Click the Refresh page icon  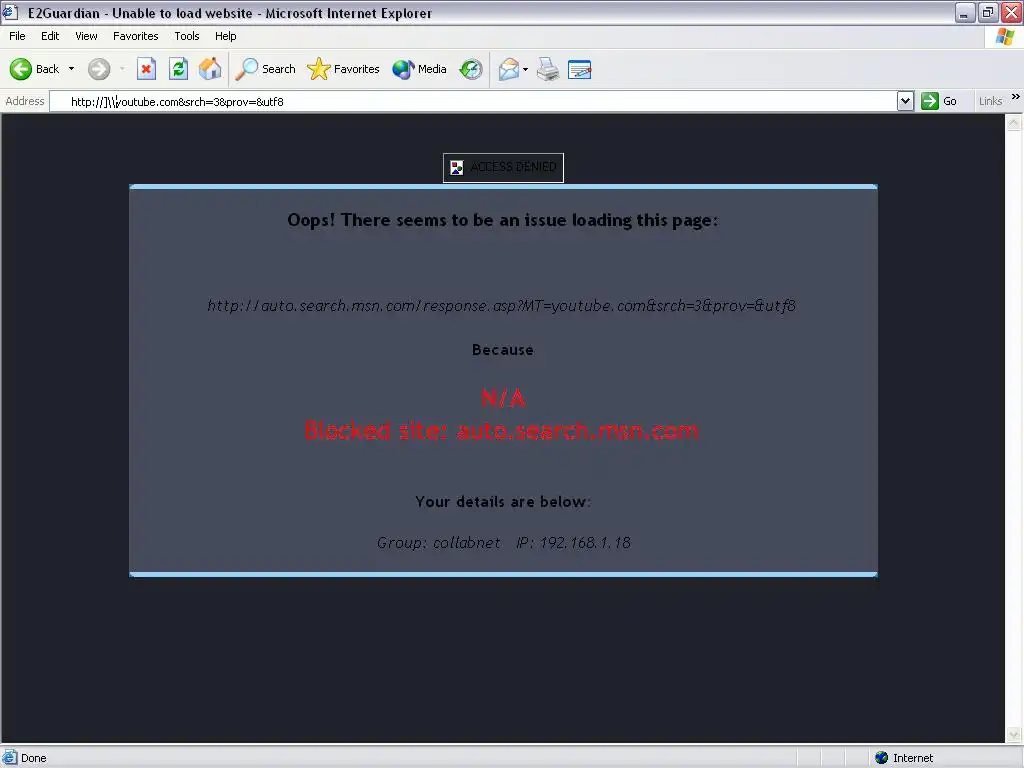178,69
